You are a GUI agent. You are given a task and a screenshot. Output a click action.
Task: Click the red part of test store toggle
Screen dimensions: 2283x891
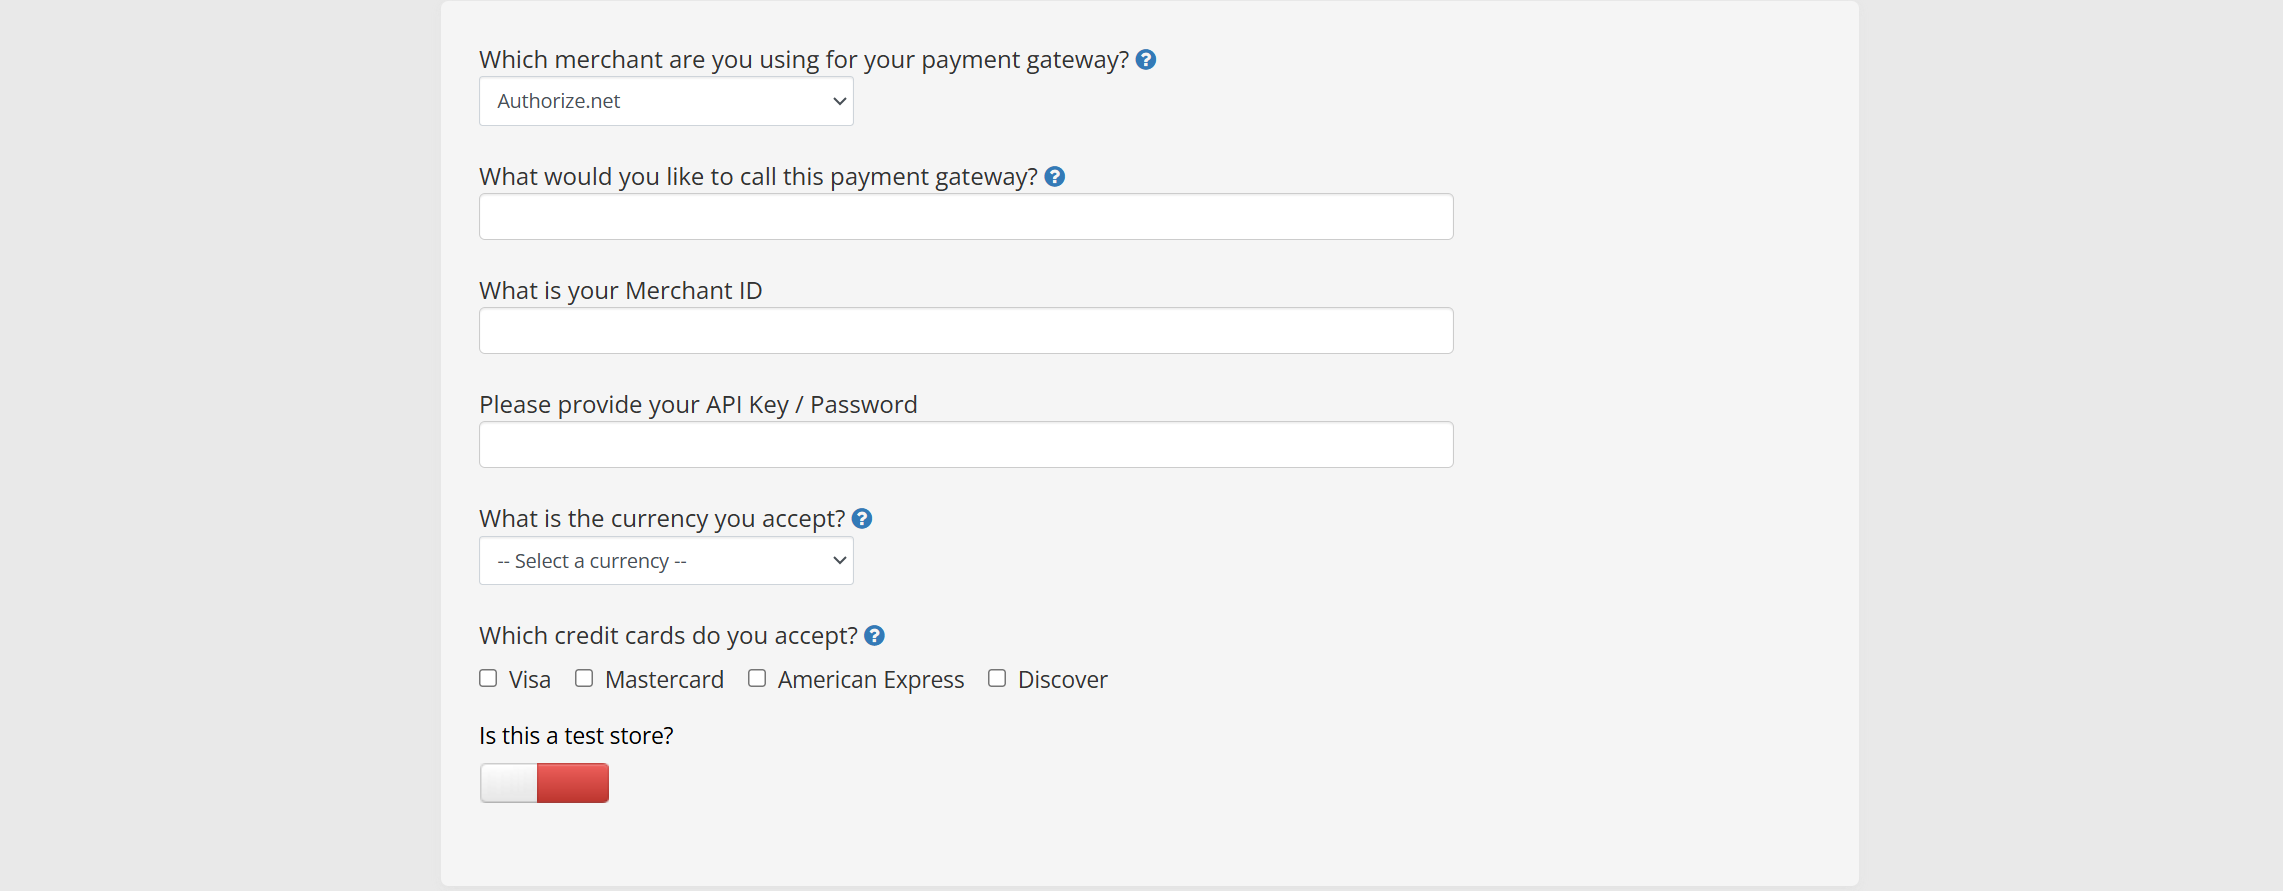(x=573, y=783)
